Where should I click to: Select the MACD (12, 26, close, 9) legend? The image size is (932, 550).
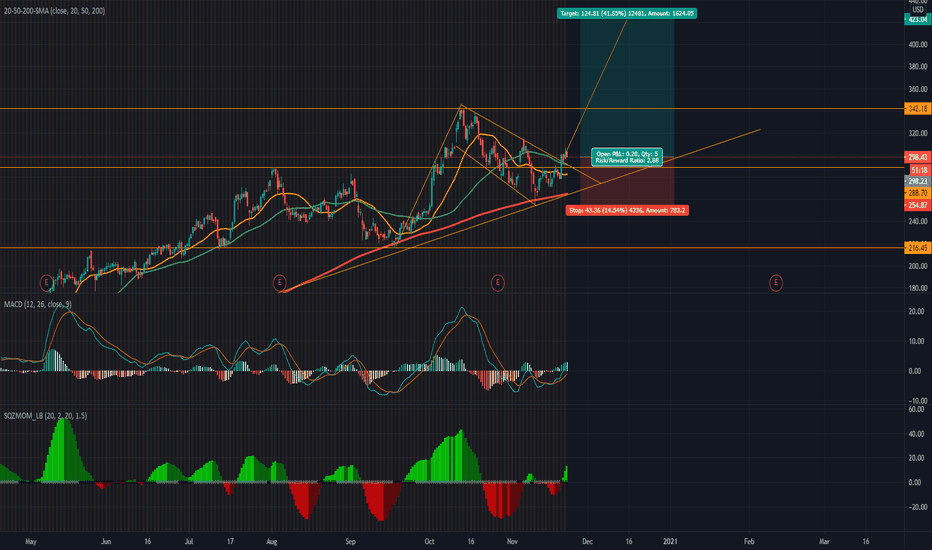[x=37, y=304]
